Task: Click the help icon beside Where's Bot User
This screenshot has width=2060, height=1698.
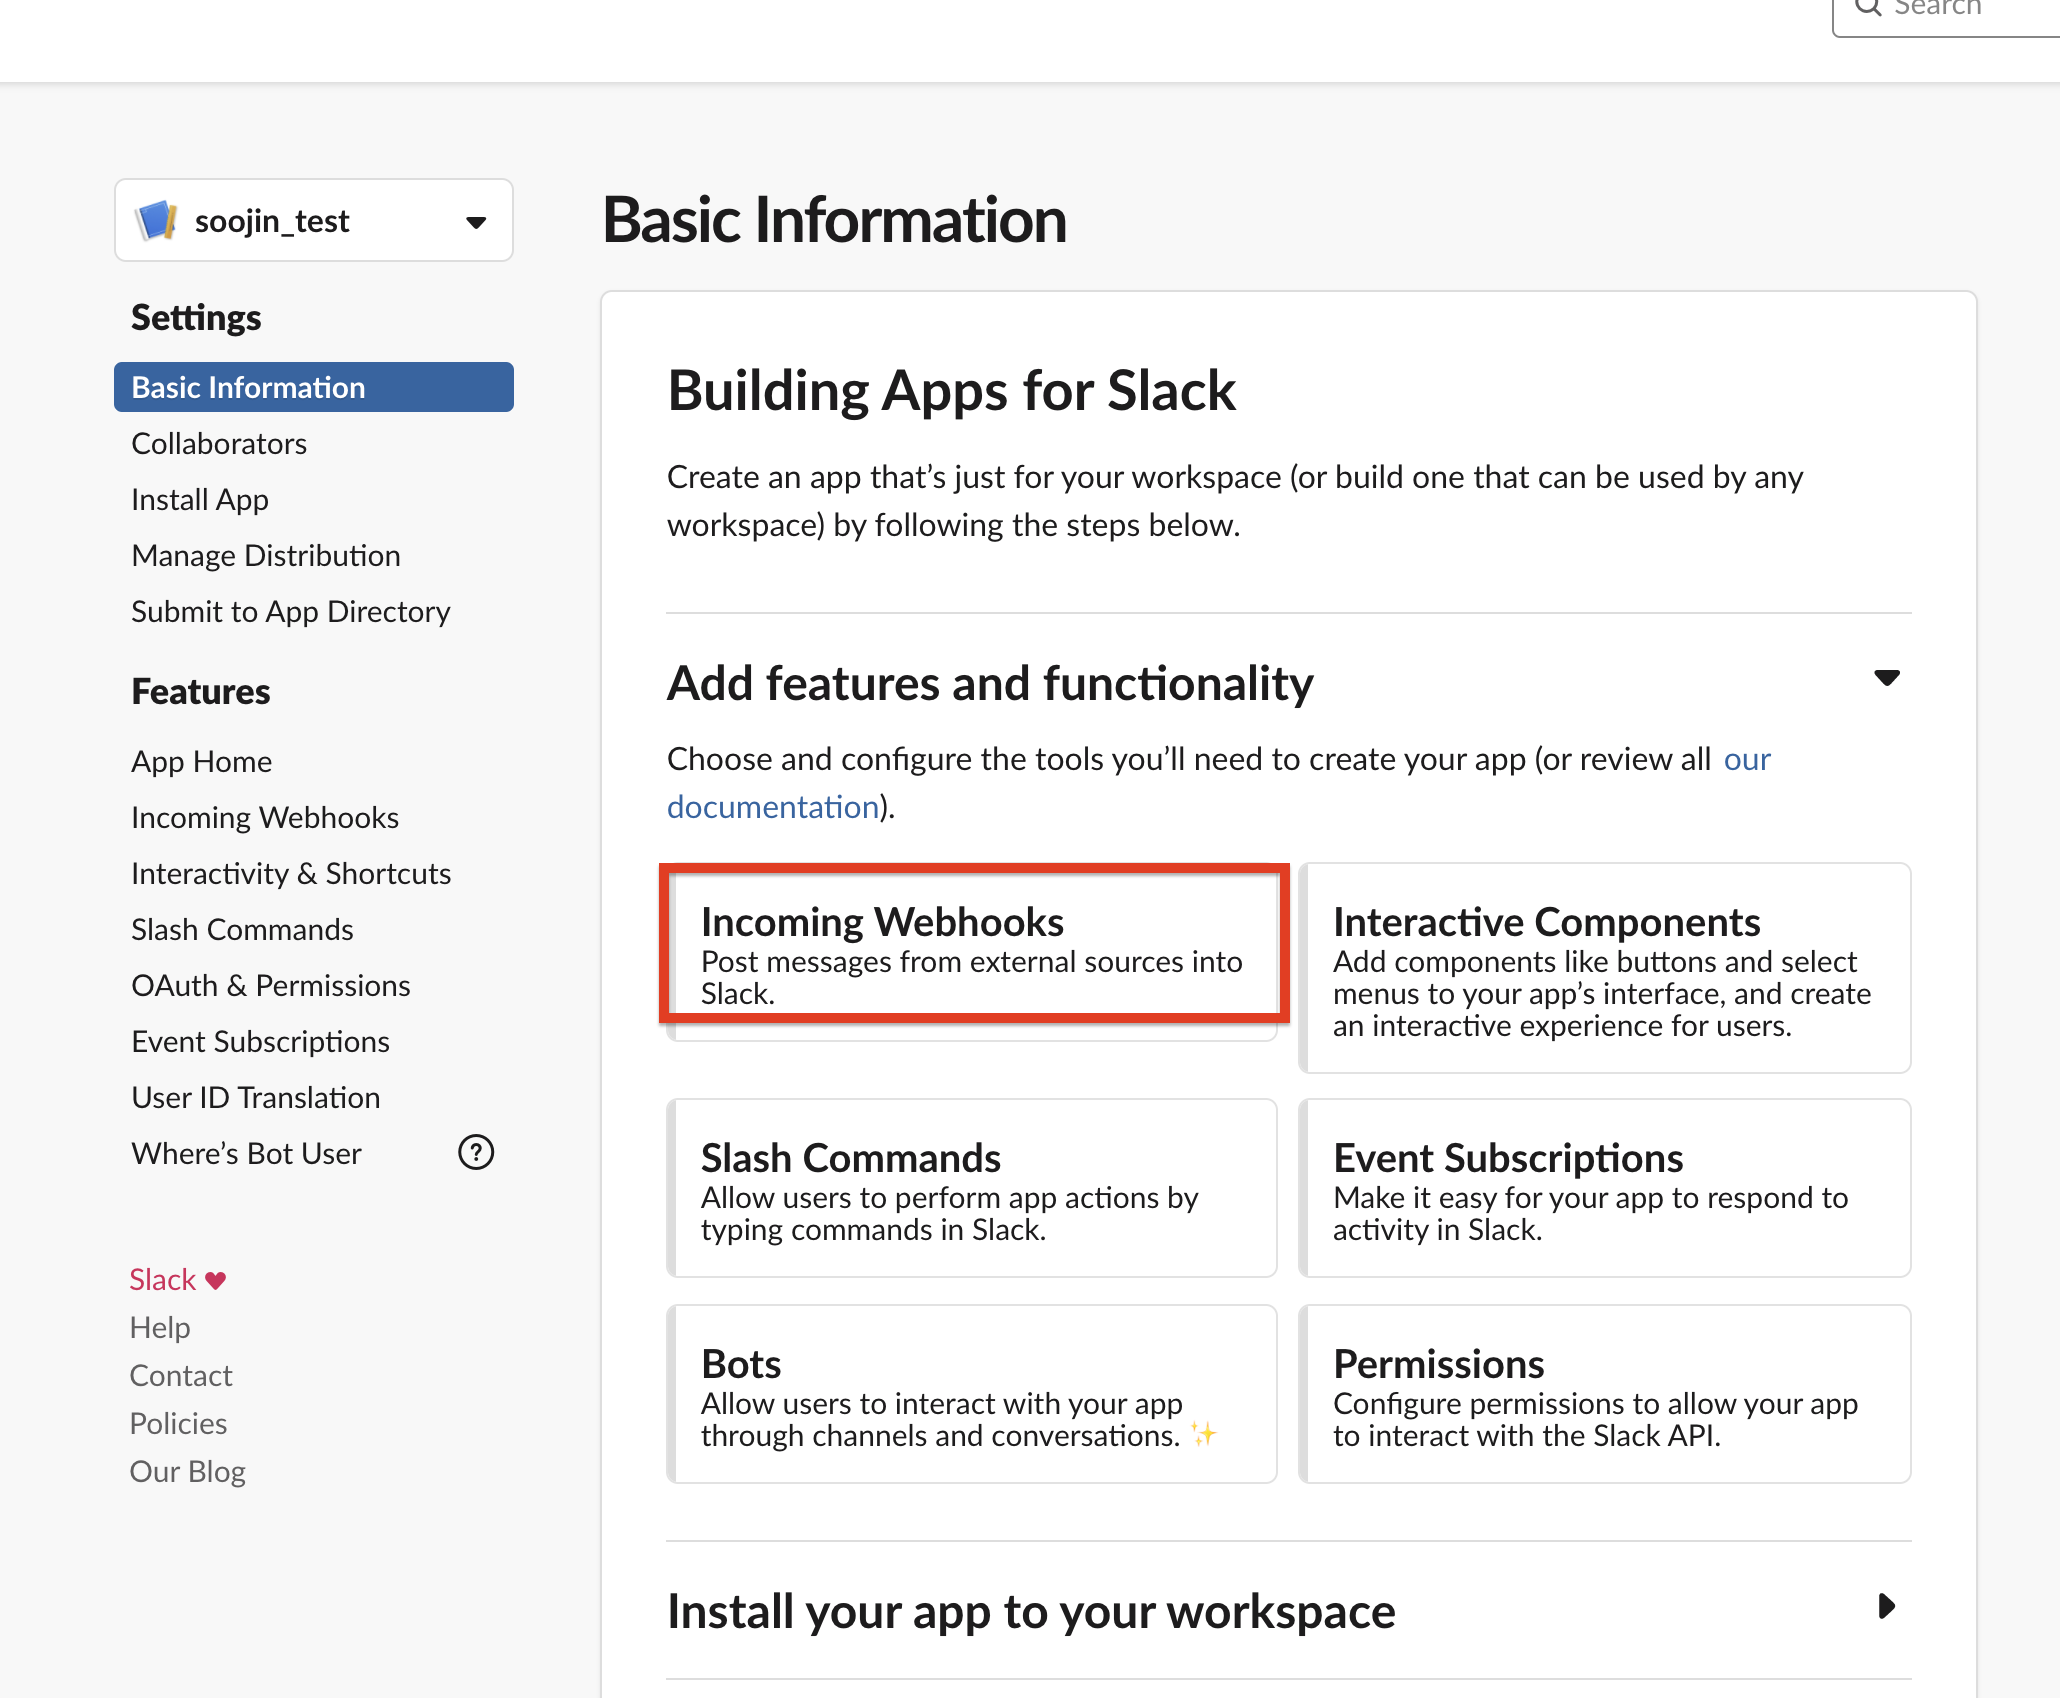Action: pyautogui.click(x=476, y=1153)
